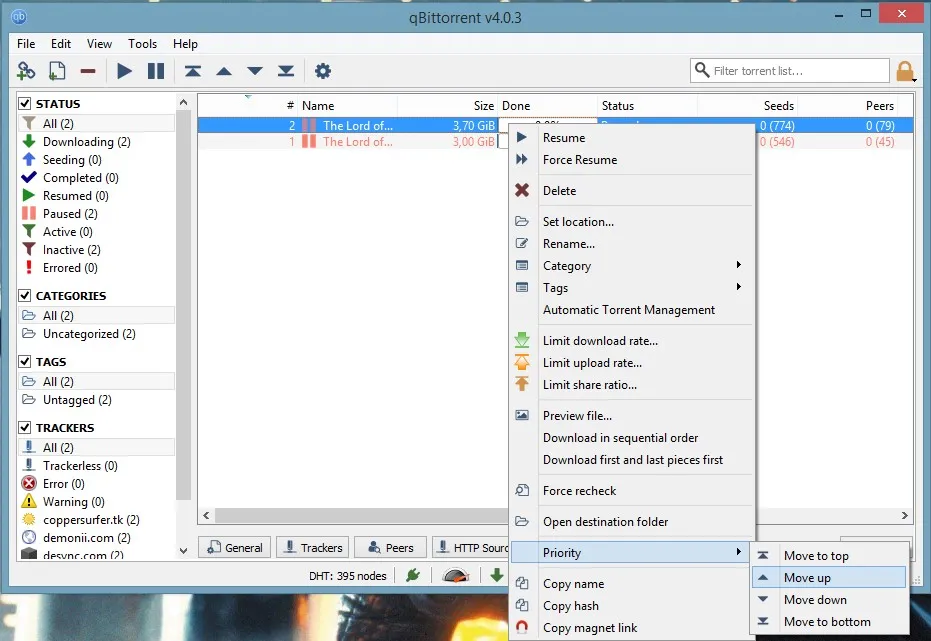
Task: Choose Limit download rate... in context menu
Action: click(632, 341)
